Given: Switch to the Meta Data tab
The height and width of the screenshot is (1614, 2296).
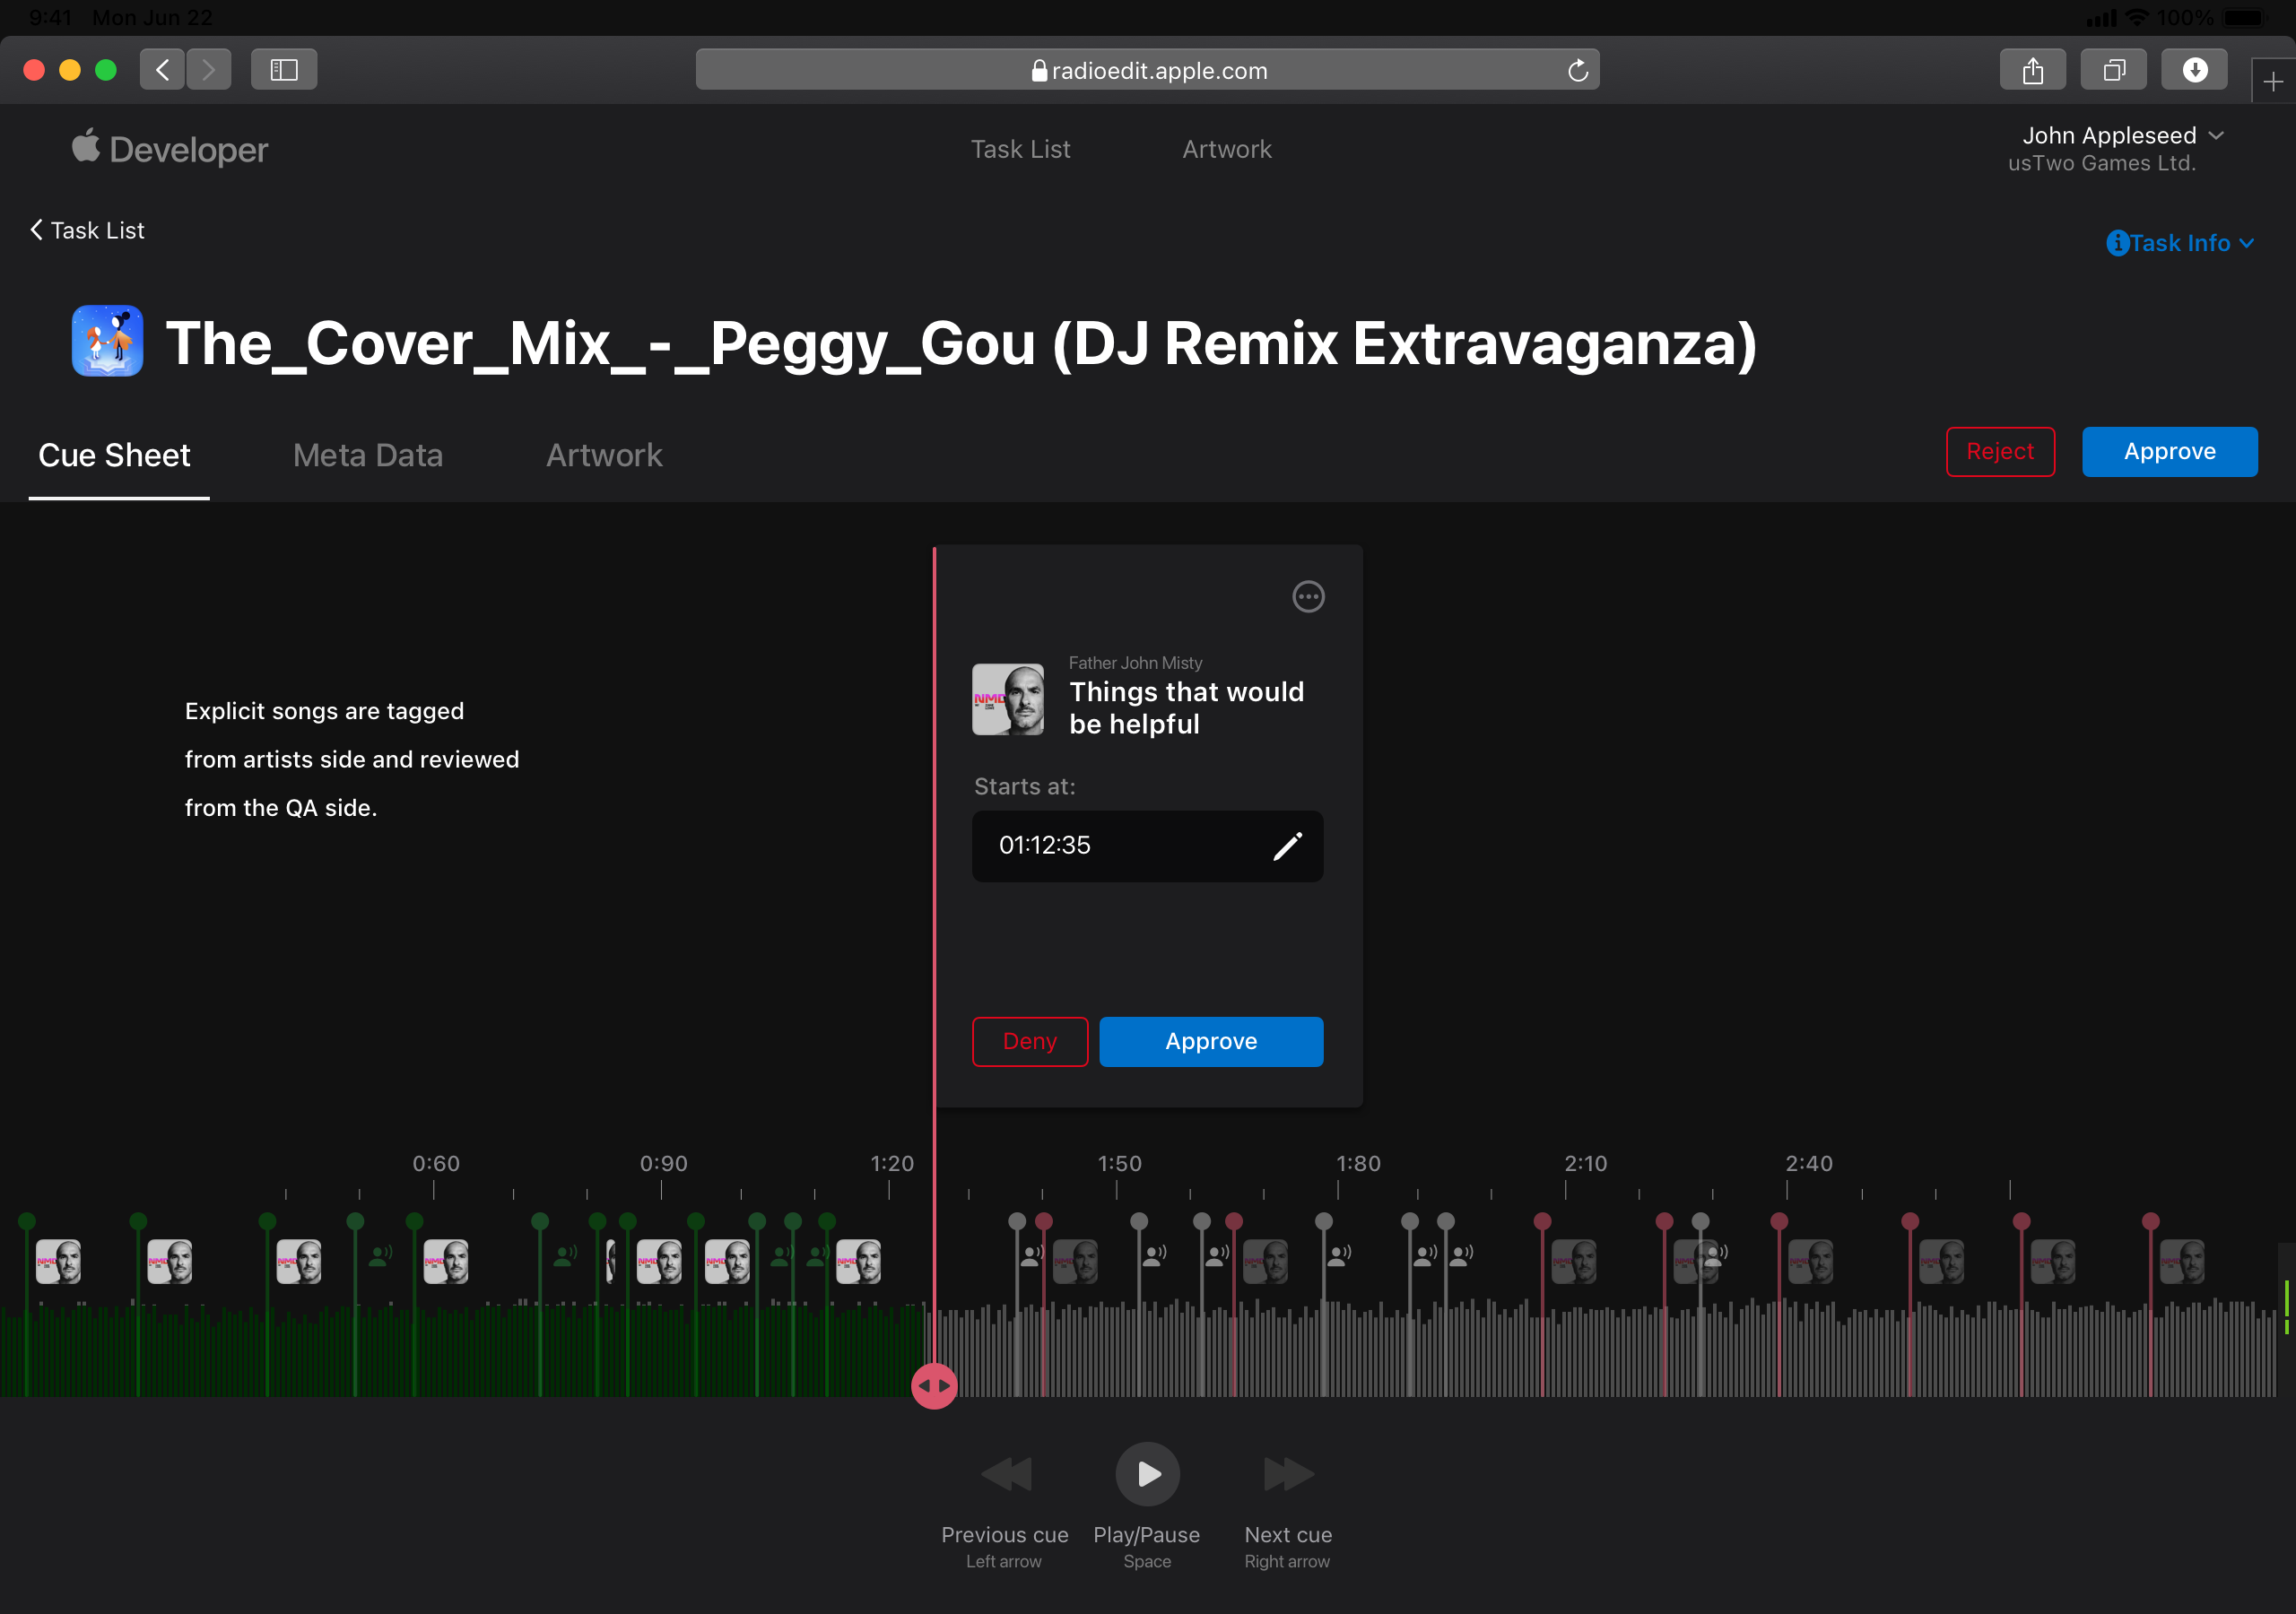Looking at the screenshot, I should pos(367,455).
